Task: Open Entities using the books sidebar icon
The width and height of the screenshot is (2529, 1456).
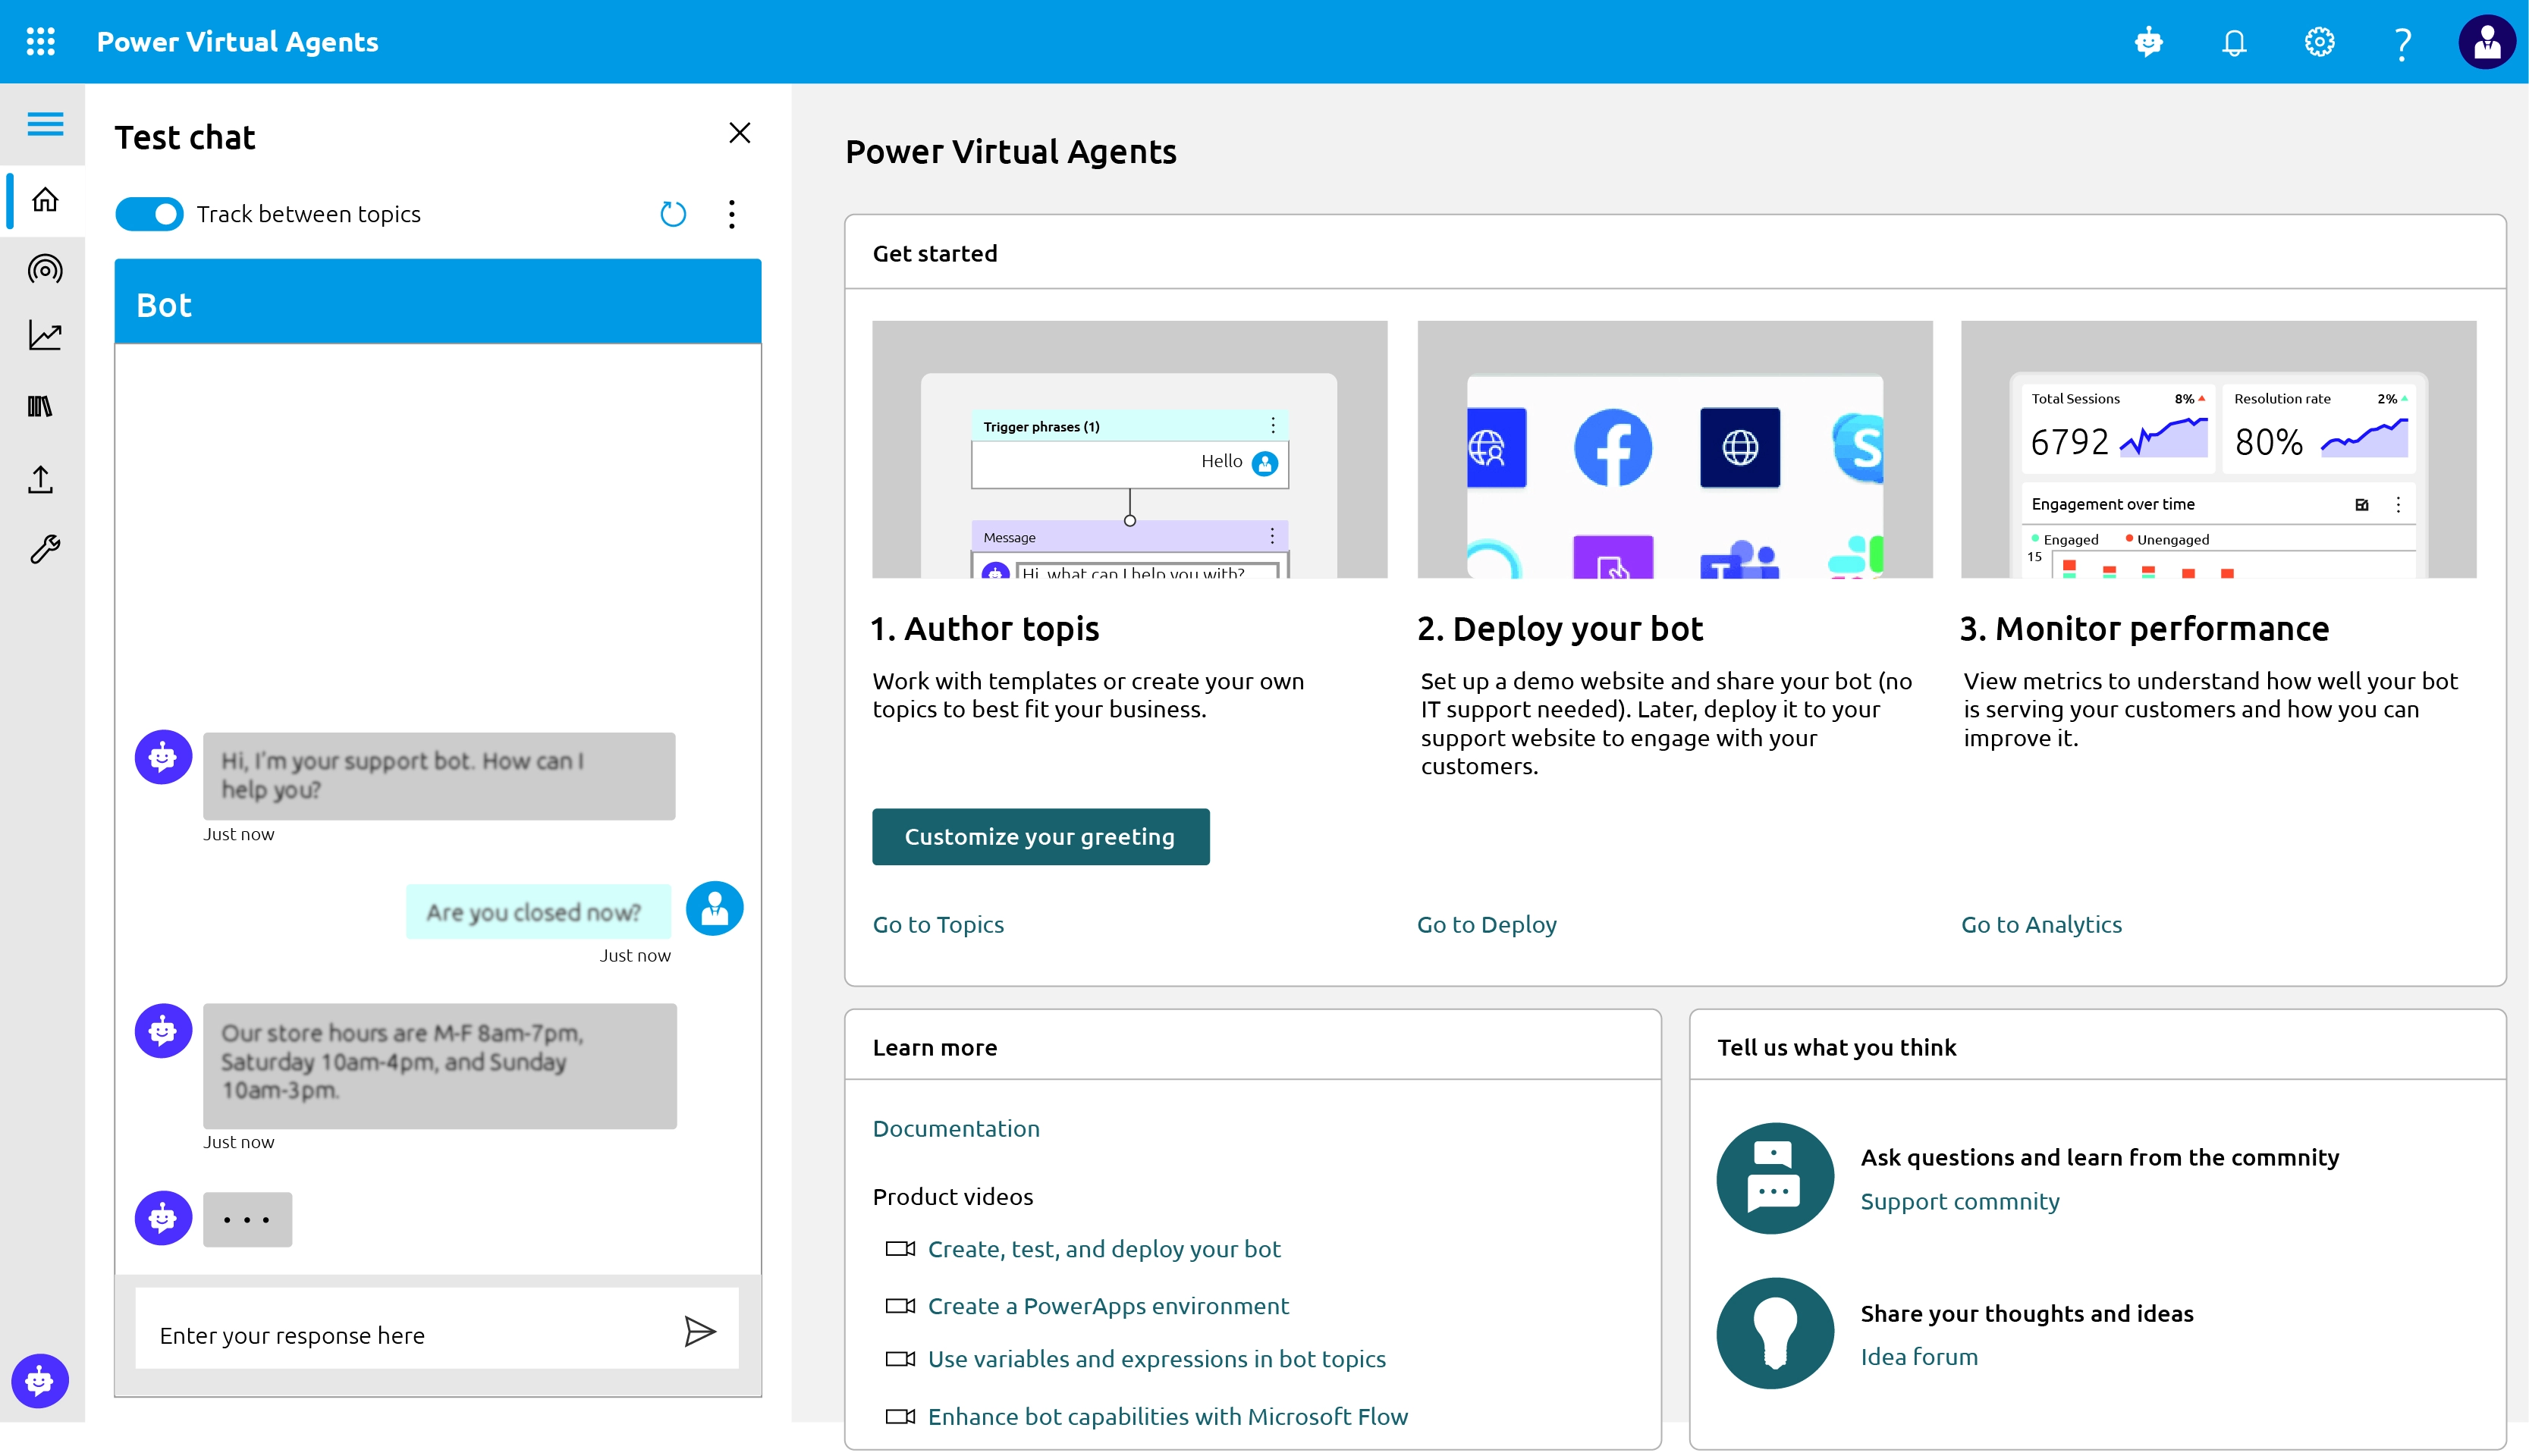Action: [44, 406]
